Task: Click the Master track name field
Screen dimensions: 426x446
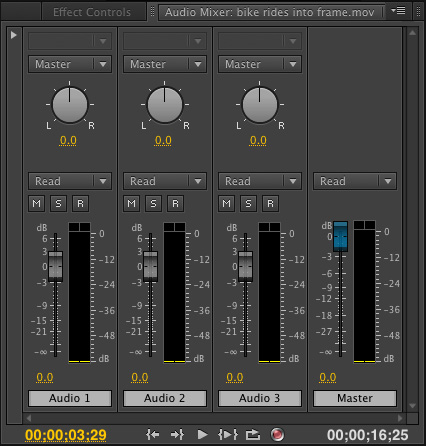Action: (x=355, y=398)
